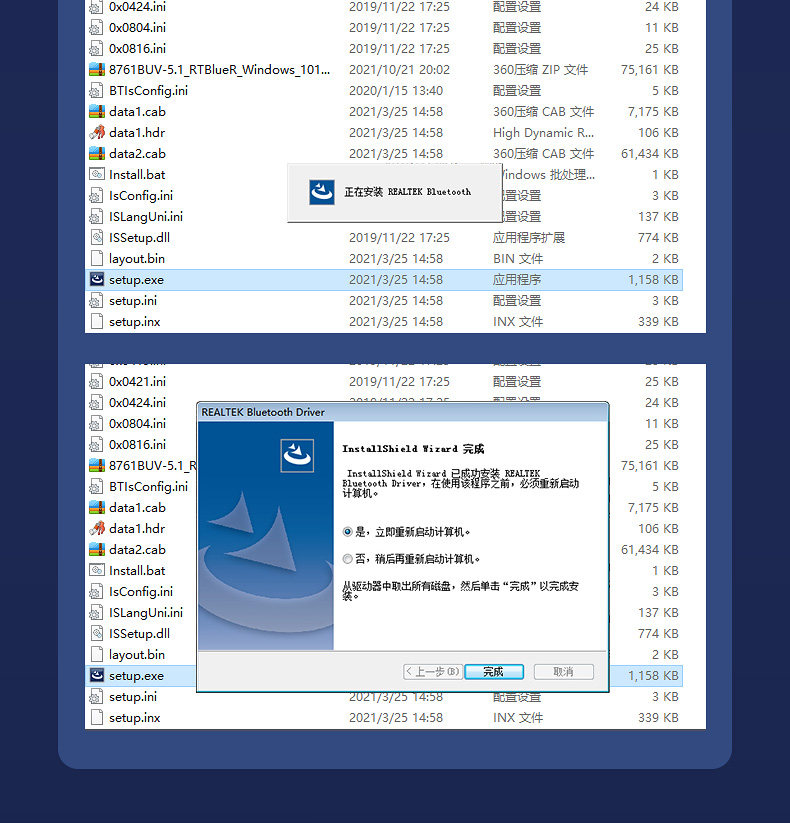Select setup.exe name in upper list

coord(136,280)
